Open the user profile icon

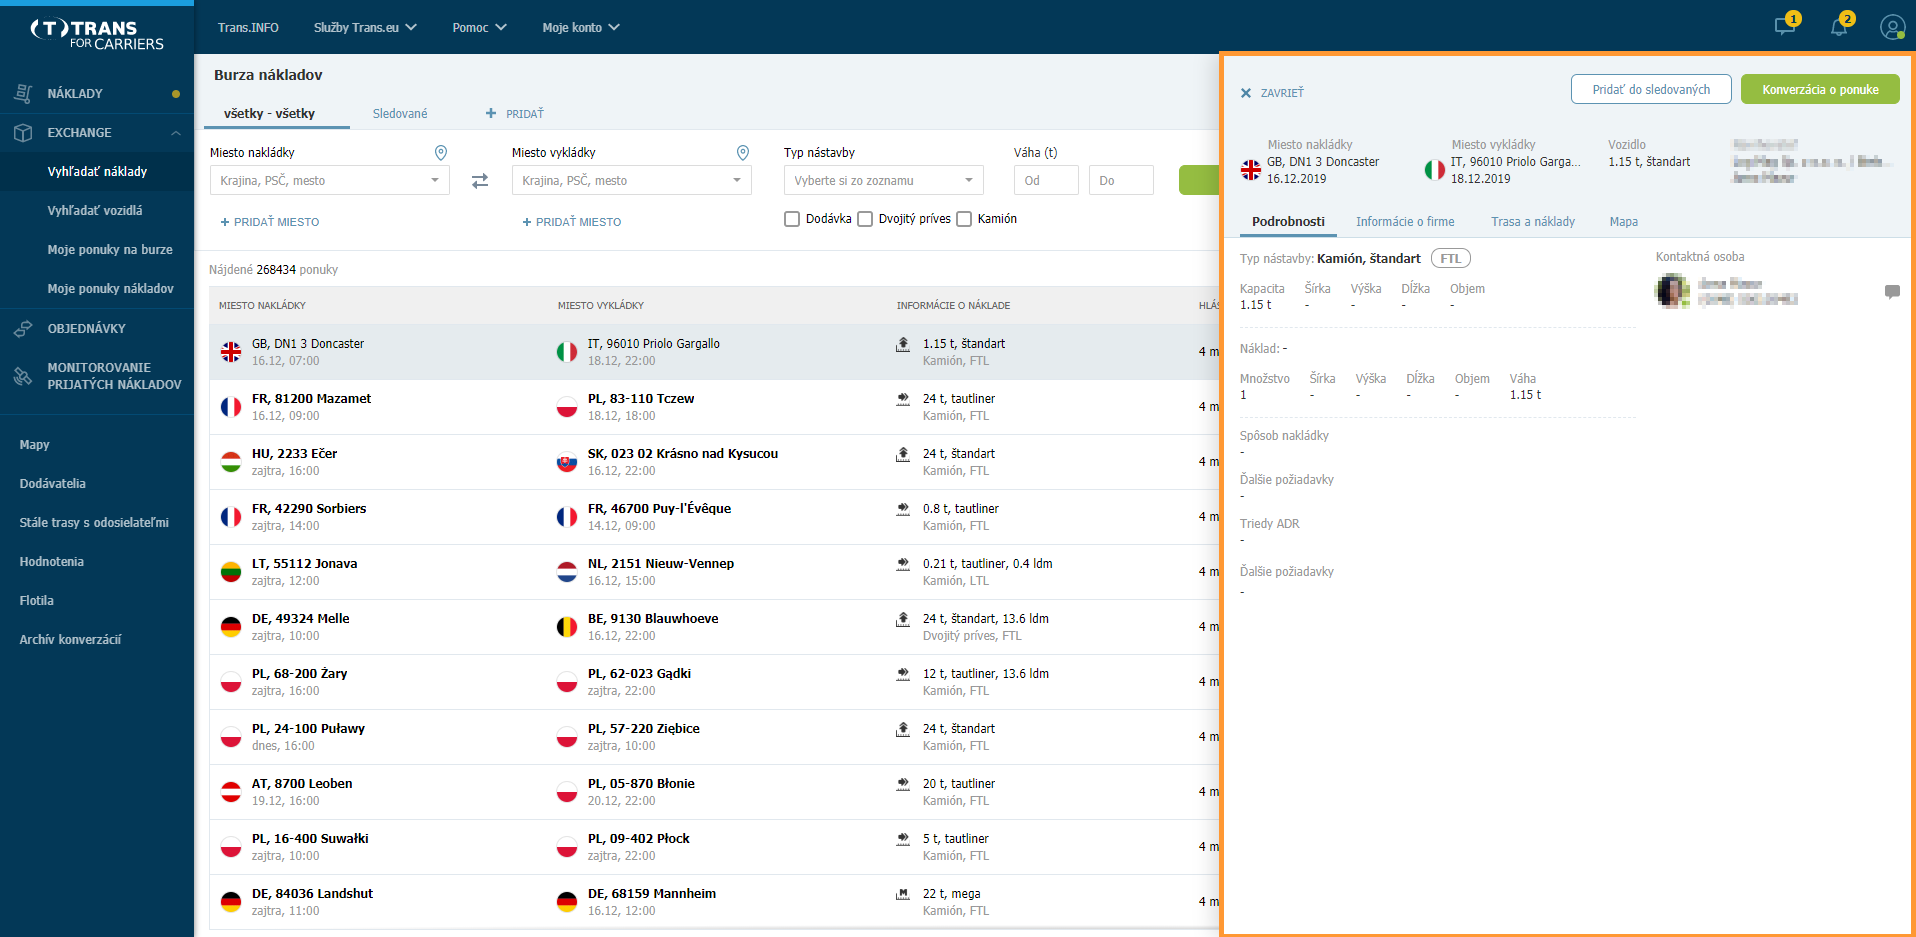[1892, 27]
